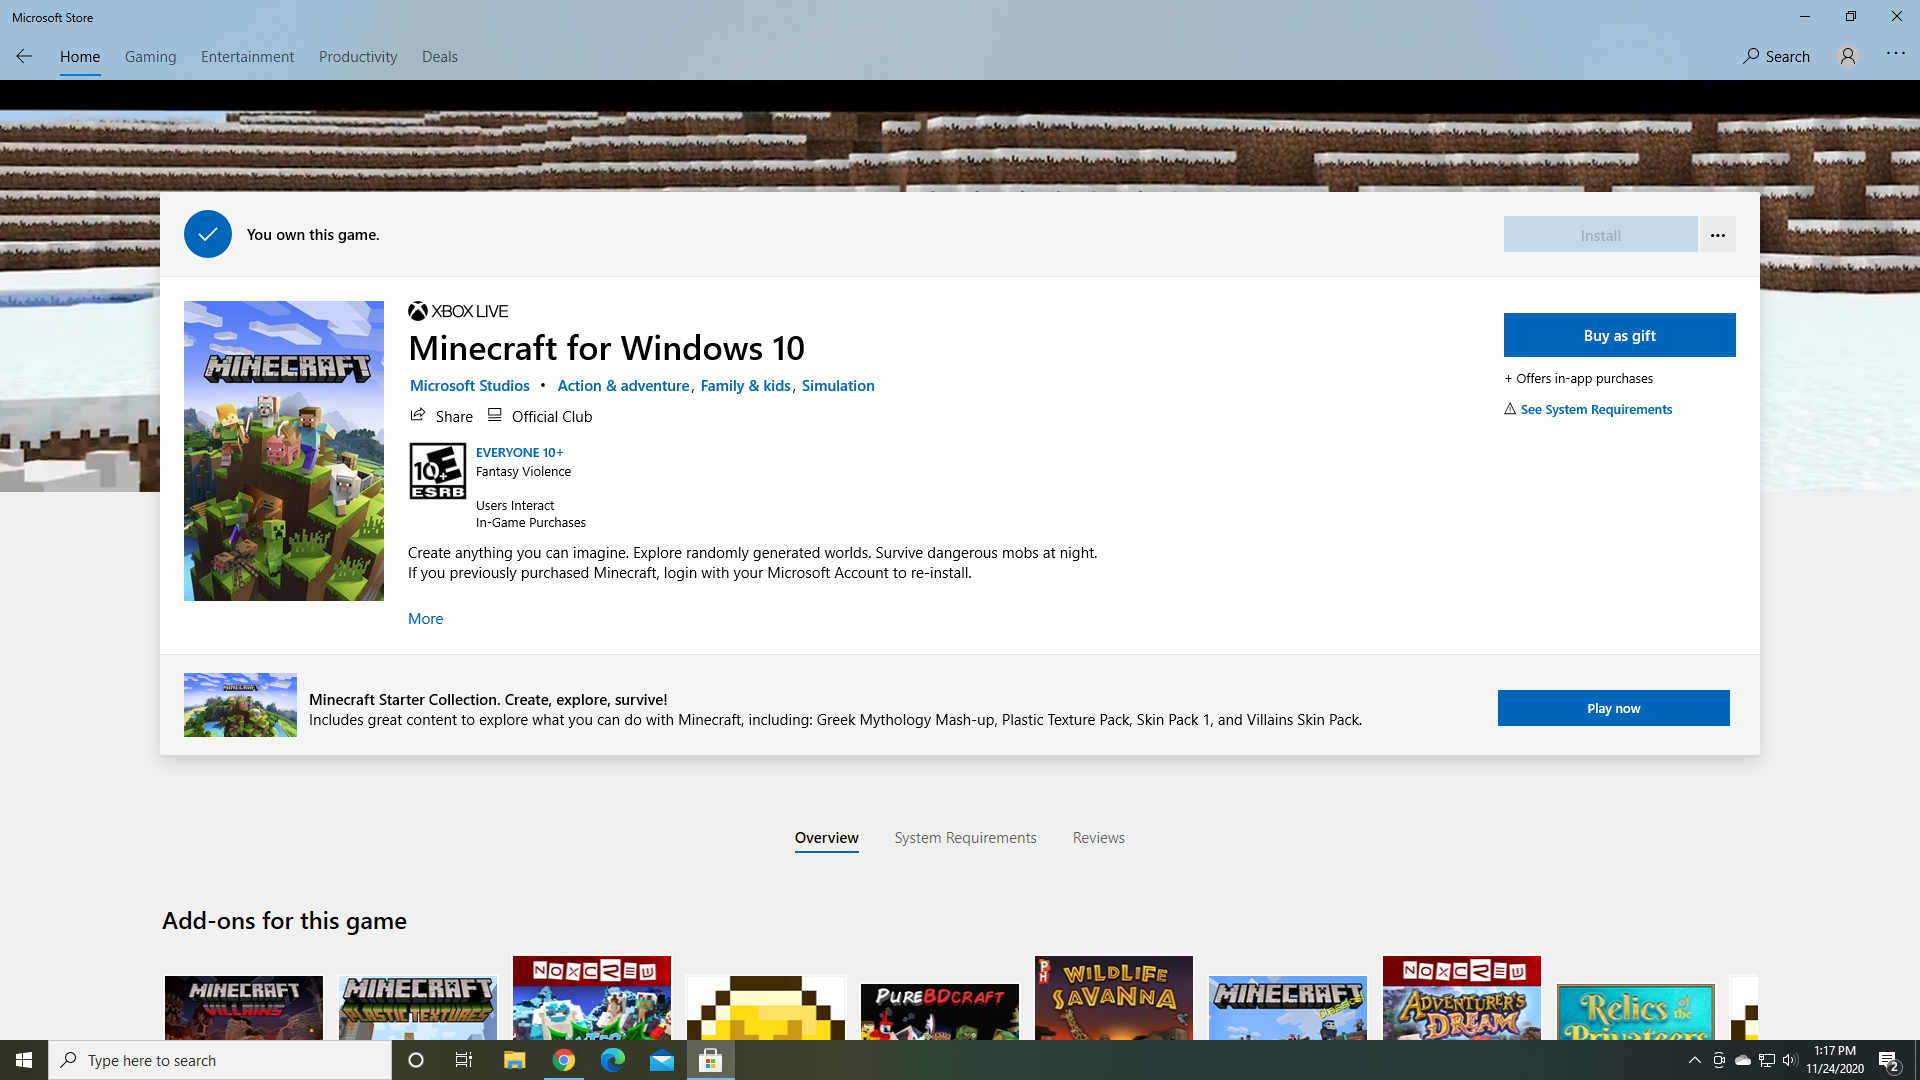Open the Family & kids category
The width and height of the screenshot is (1920, 1080).
[745, 386]
